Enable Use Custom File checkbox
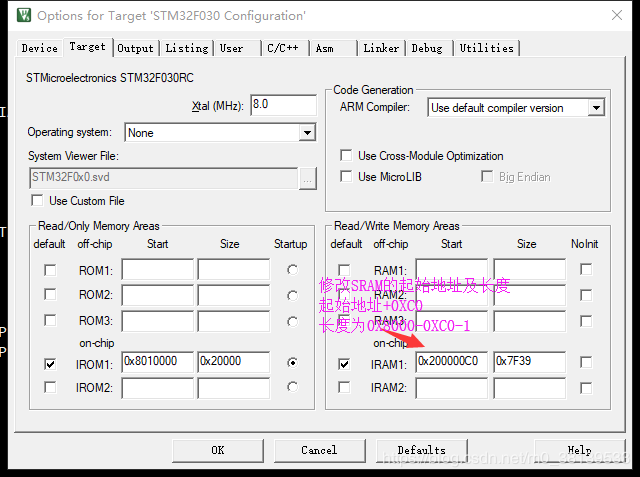This screenshot has width=640, height=477. tap(37, 200)
